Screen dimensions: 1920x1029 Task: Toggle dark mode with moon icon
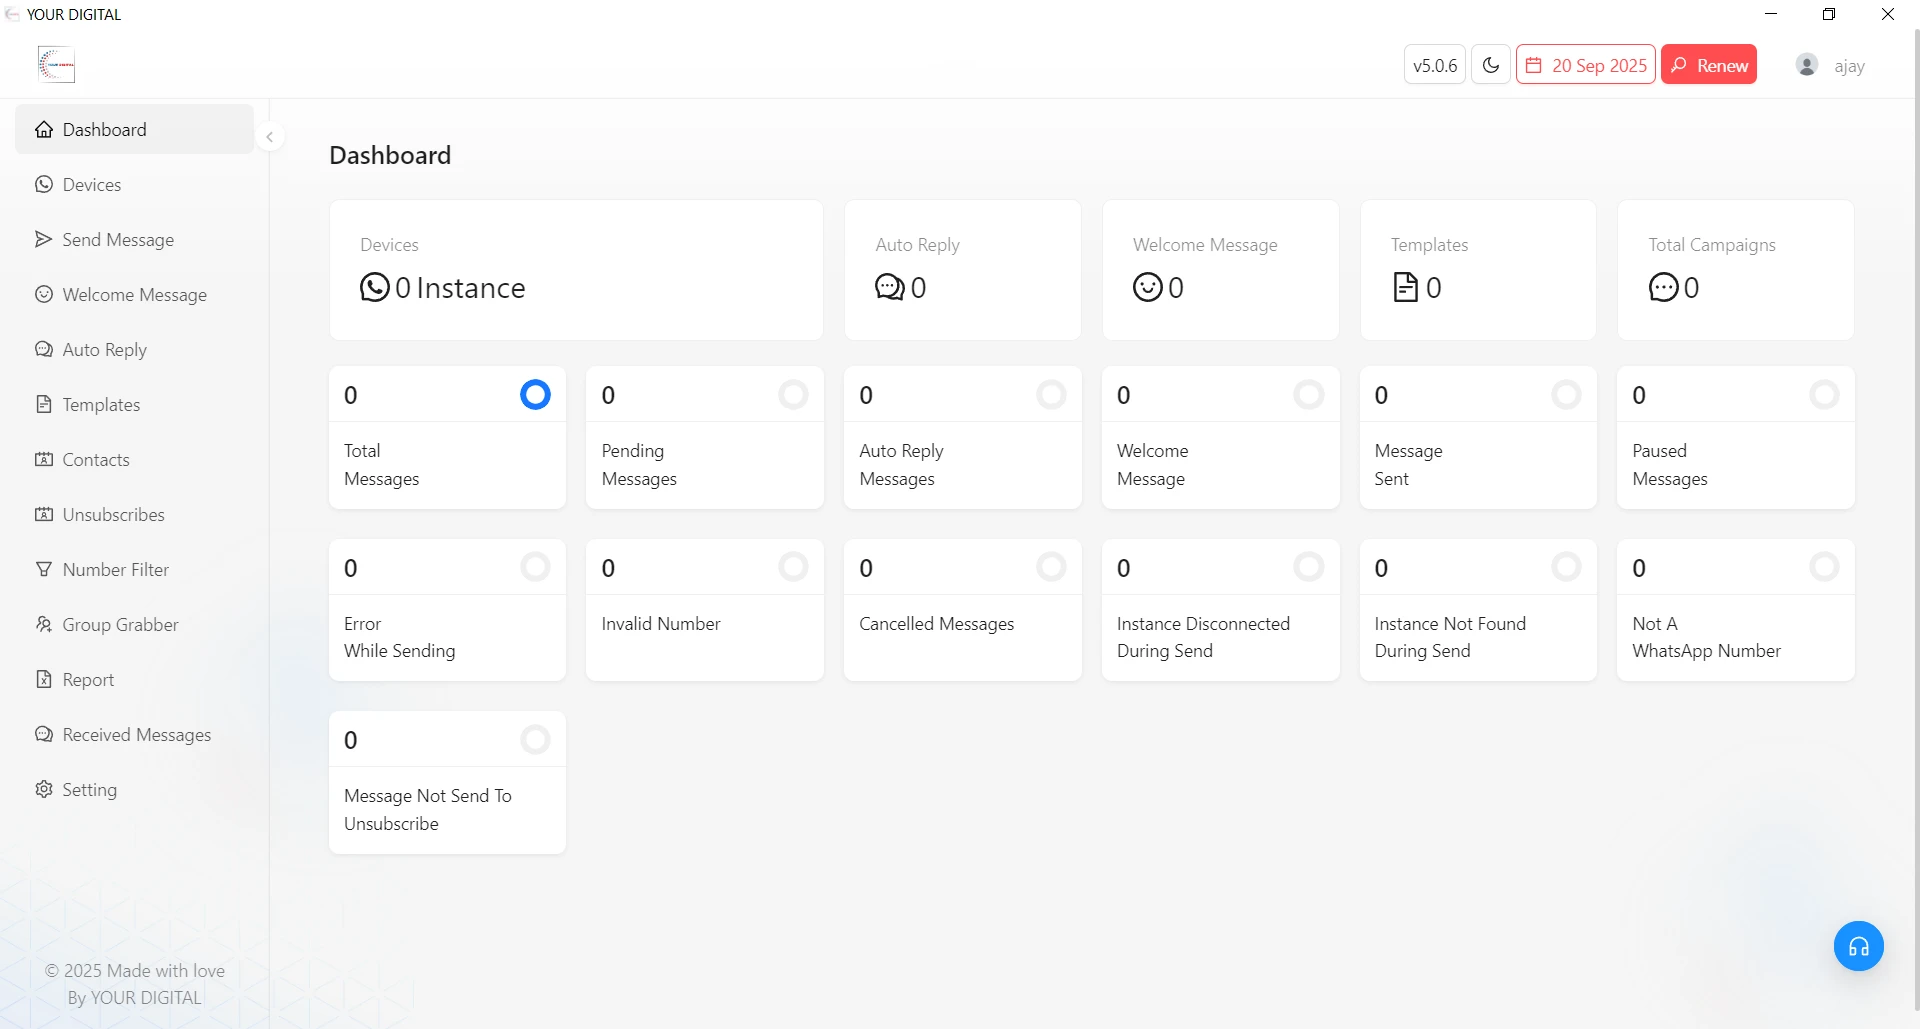pyautogui.click(x=1490, y=65)
